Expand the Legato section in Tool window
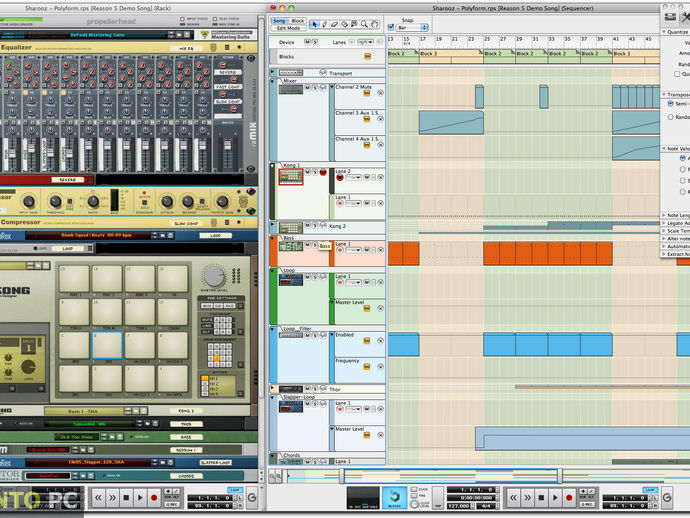Screen dimensions: 690x518 (664, 223)
